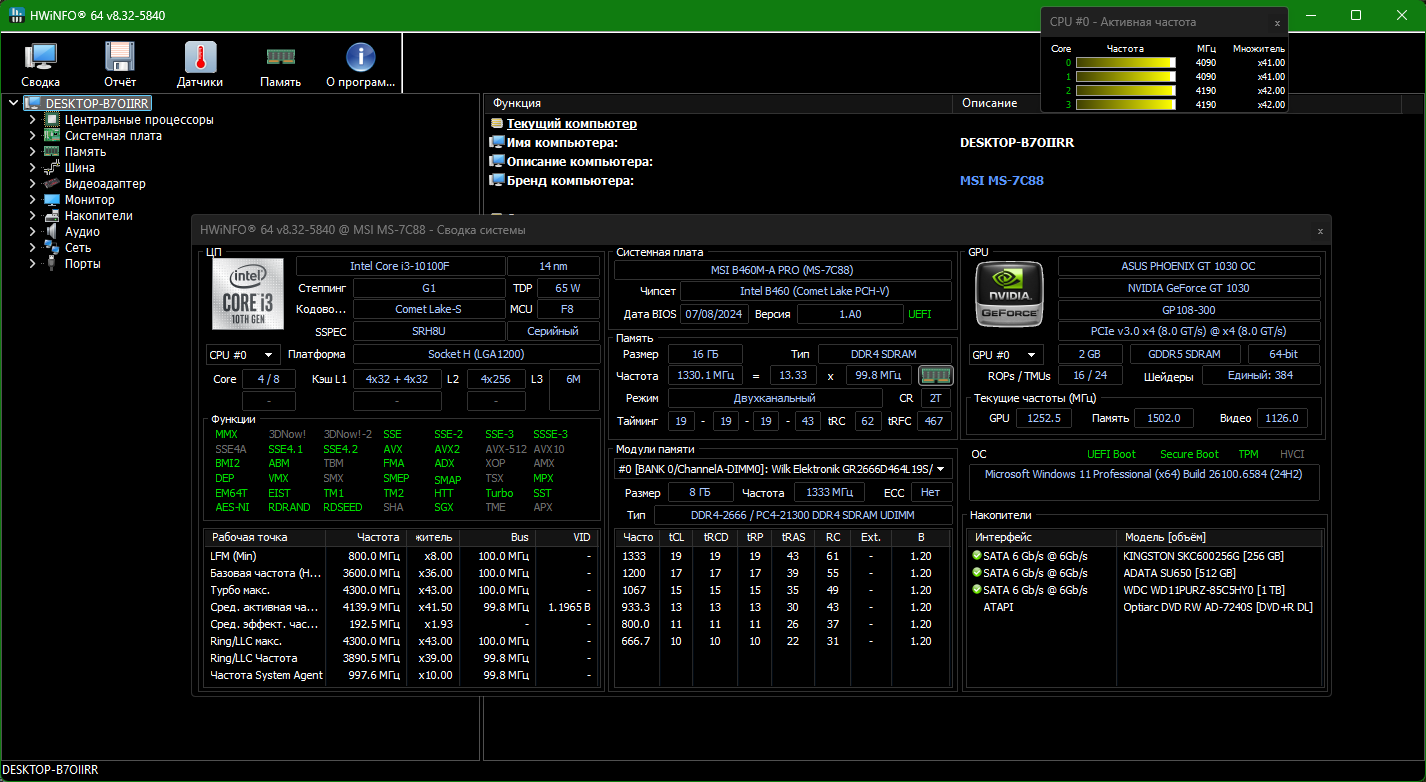Click the NVIDIA GeForce logo

click(x=1009, y=293)
